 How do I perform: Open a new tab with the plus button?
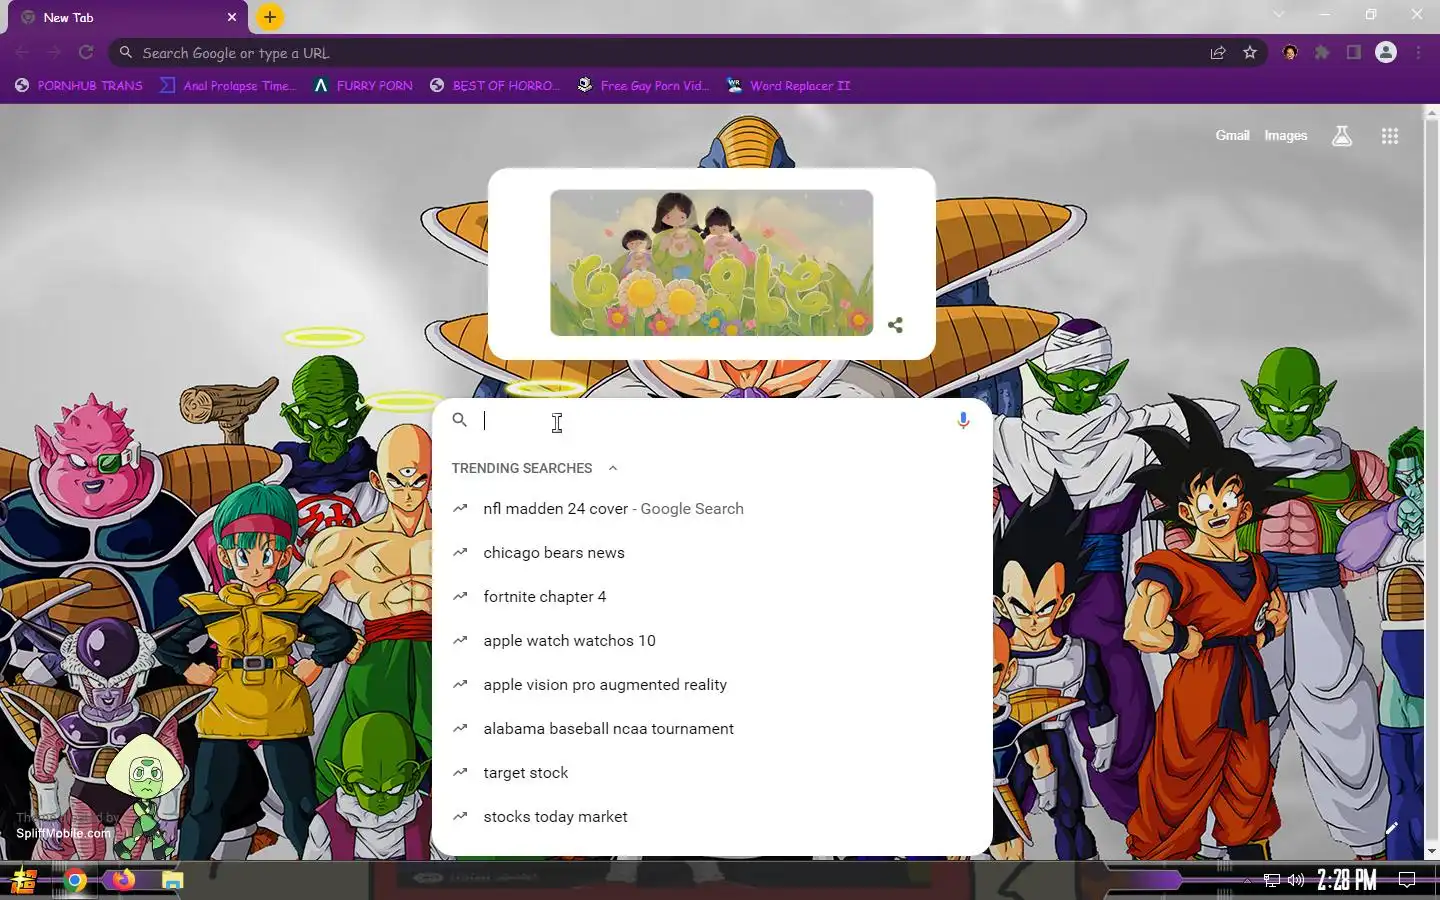pos(269,17)
